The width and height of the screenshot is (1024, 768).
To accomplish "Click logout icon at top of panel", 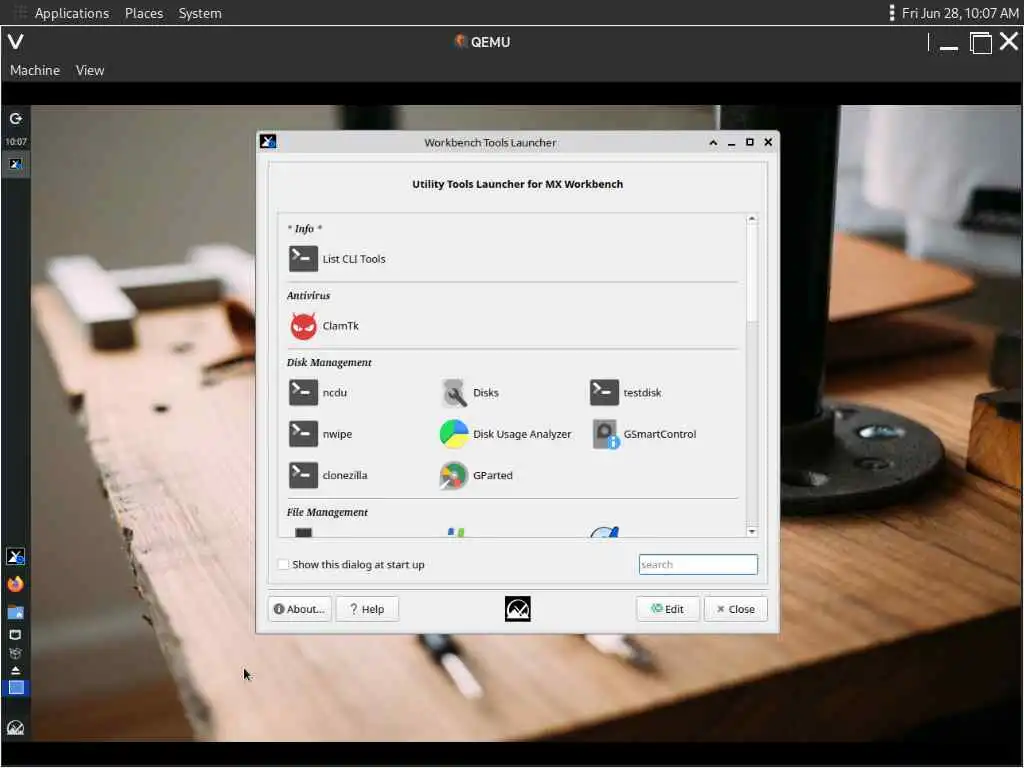I will pos(16,118).
